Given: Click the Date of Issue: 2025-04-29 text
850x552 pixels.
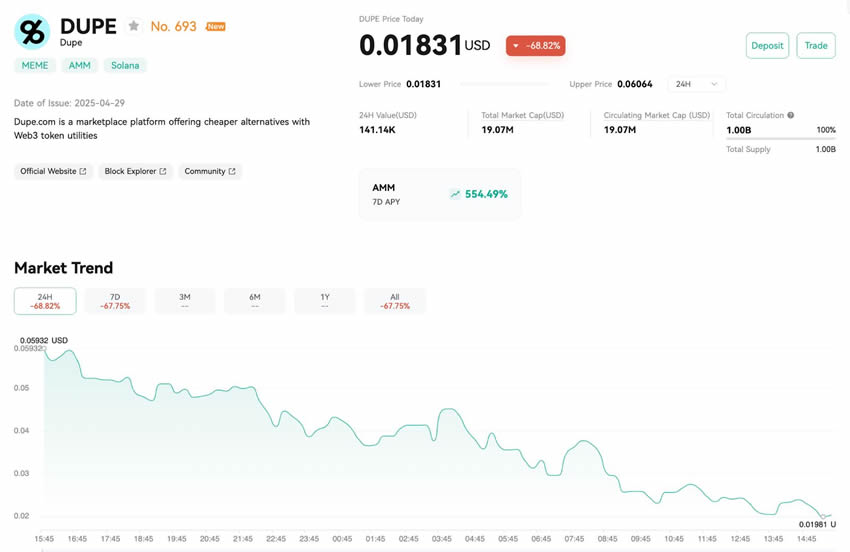Looking at the screenshot, I should tap(69, 102).
